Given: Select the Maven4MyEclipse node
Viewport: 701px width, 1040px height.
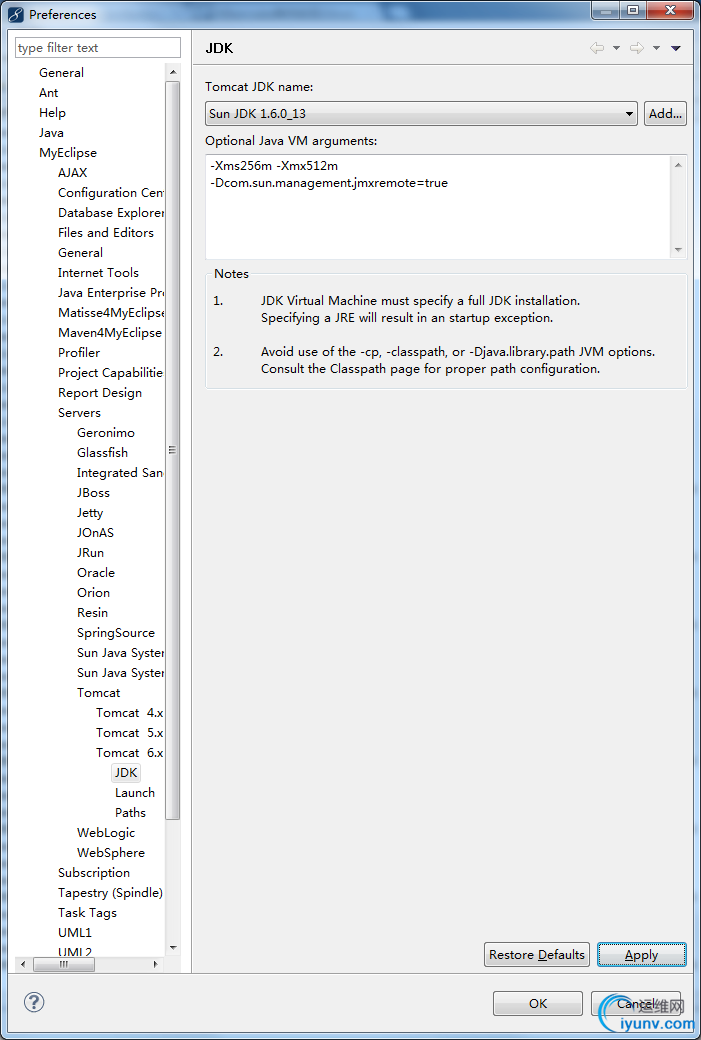Looking at the screenshot, I should (x=109, y=332).
